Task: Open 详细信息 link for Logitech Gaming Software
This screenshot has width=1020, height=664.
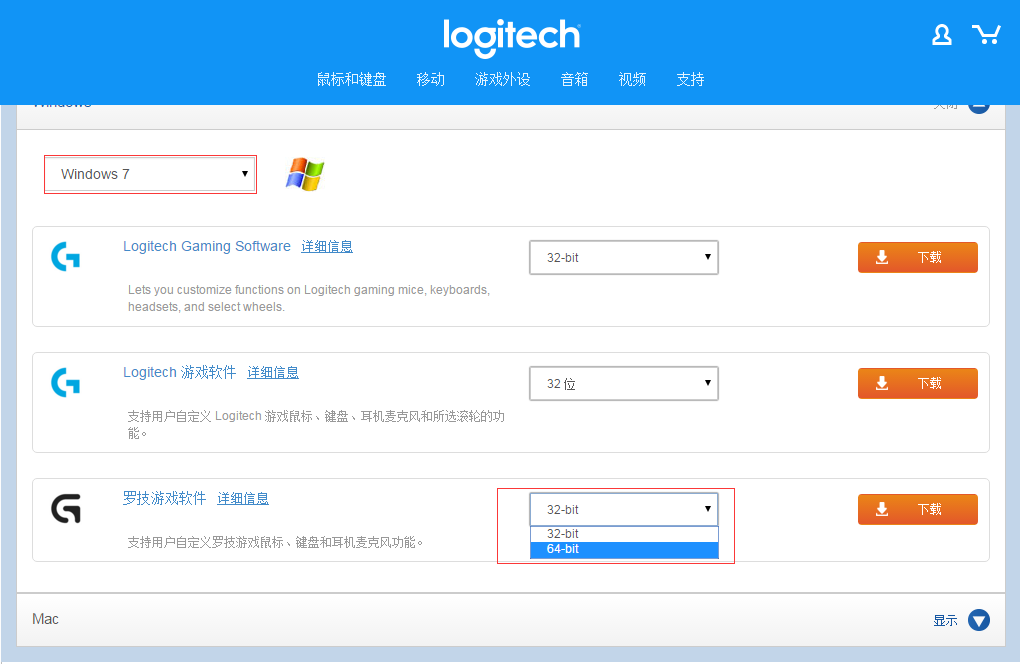Action: click(x=327, y=246)
